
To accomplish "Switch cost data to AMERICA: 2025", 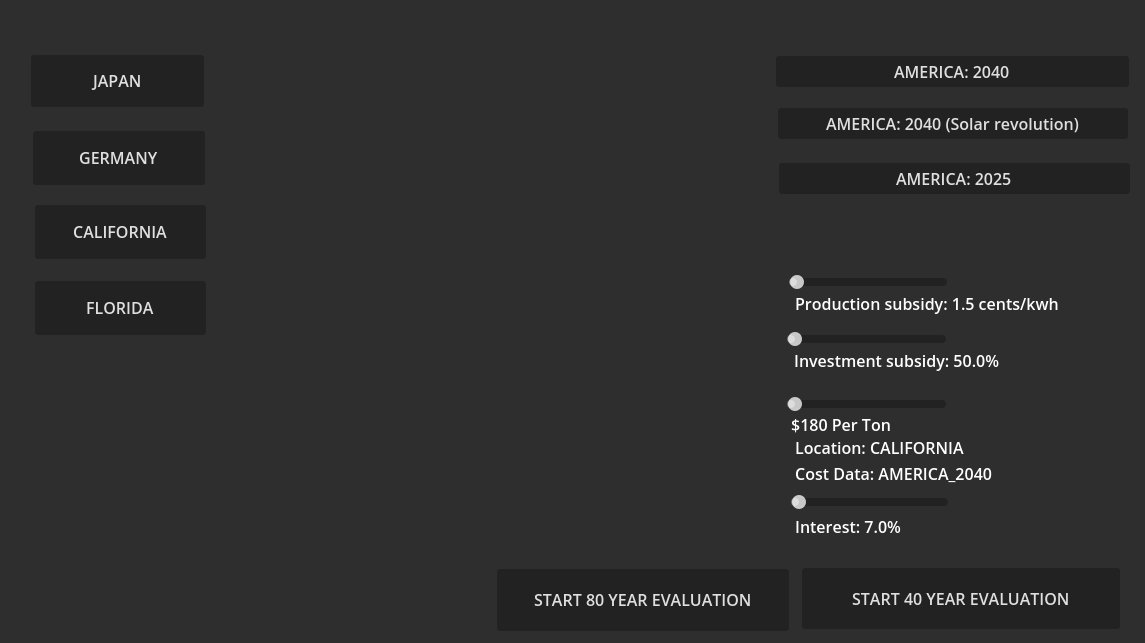I will pos(954,179).
